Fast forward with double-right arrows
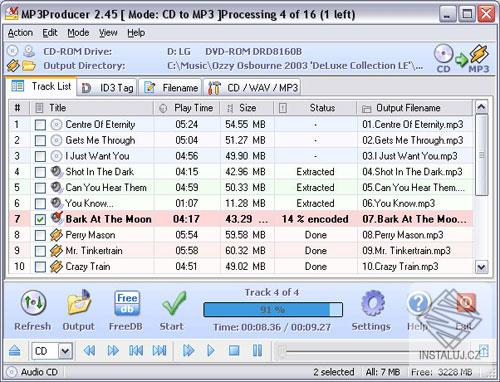This screenshot has width=500, height=382. 113,351
